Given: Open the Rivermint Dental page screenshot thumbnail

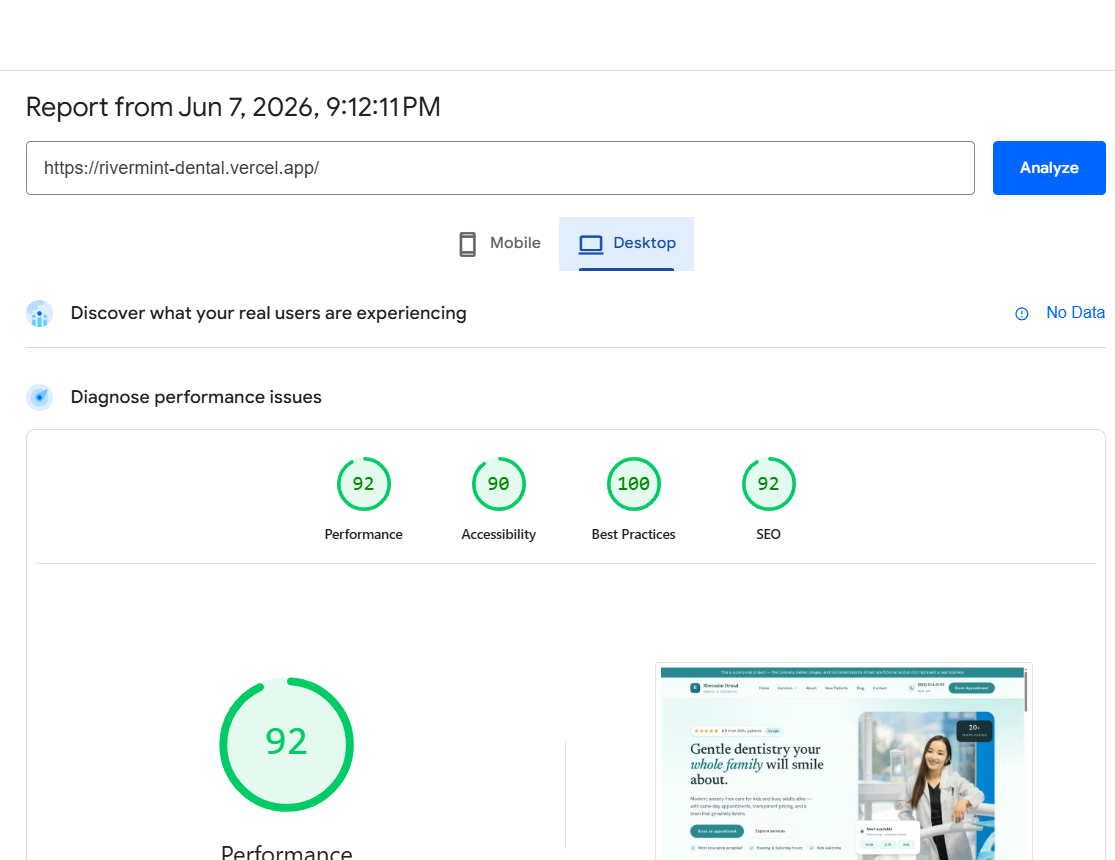Looking at the screenshot, I should tap(843, 762).
